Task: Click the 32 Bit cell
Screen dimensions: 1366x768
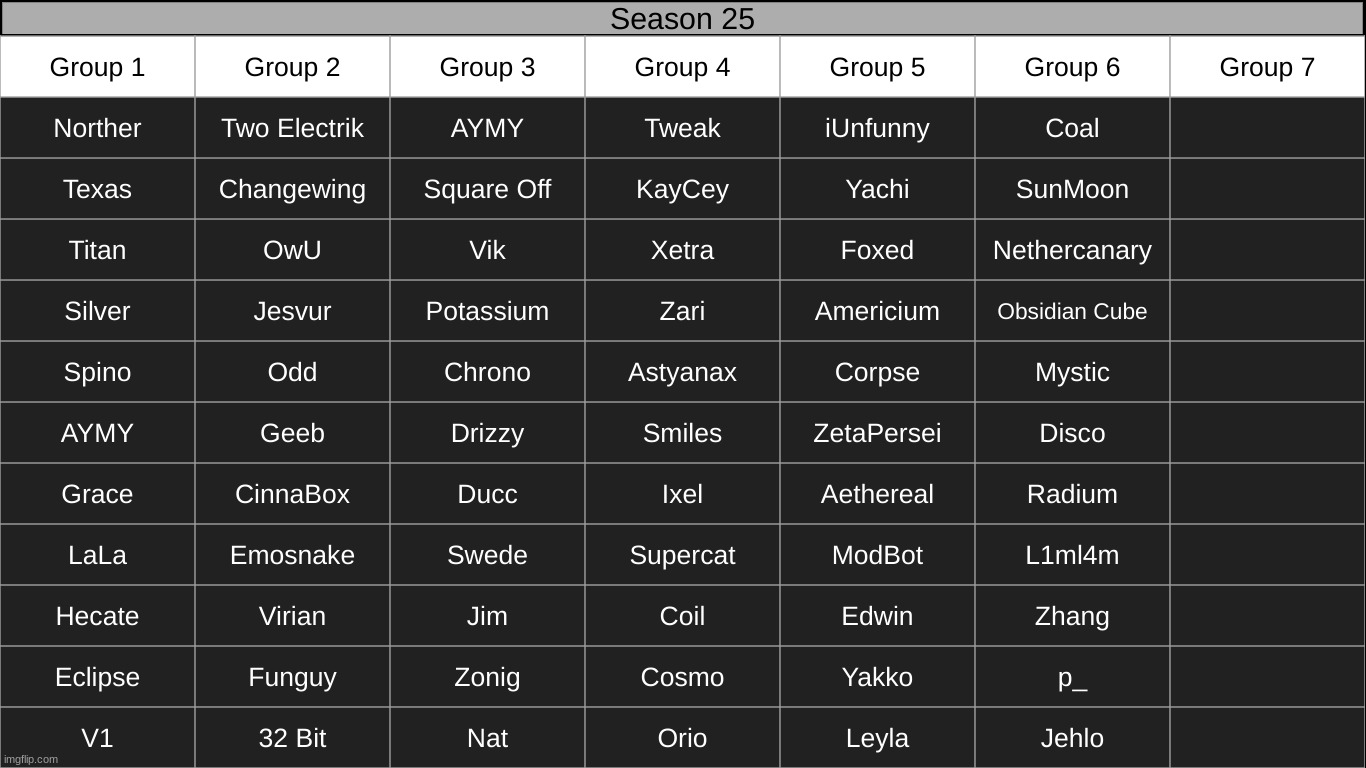Action: (292, 738)
